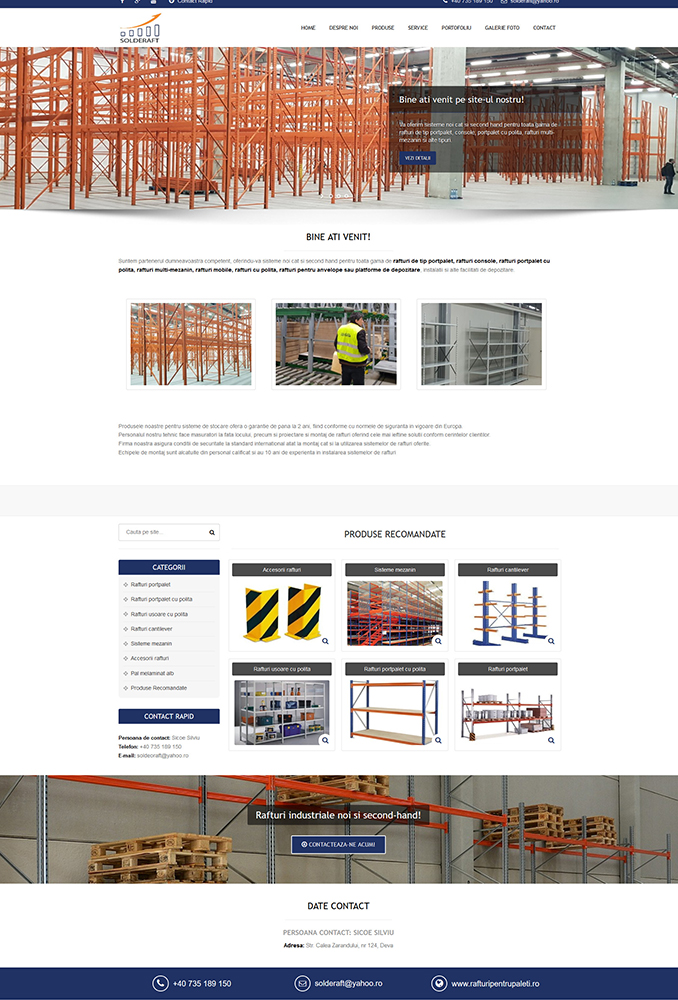Image resolution: width=678 pixels, height=1000 pixels.
Task: Click the www.rafturipentrupaleti.ro footer link
Action: 495,984
